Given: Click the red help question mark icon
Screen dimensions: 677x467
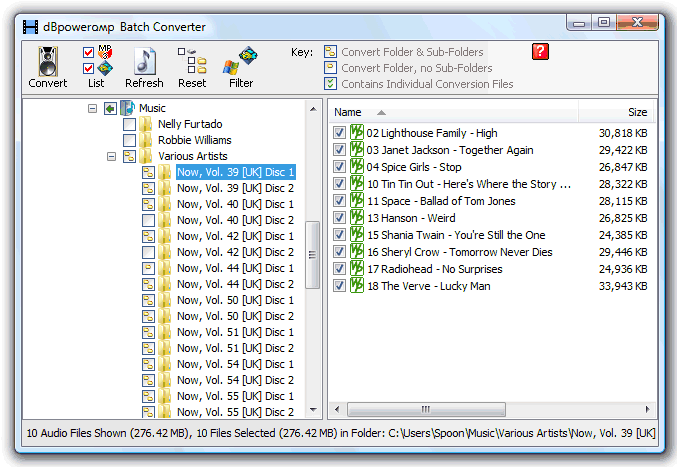Looking at the screenshot, I should coord(541,52).
